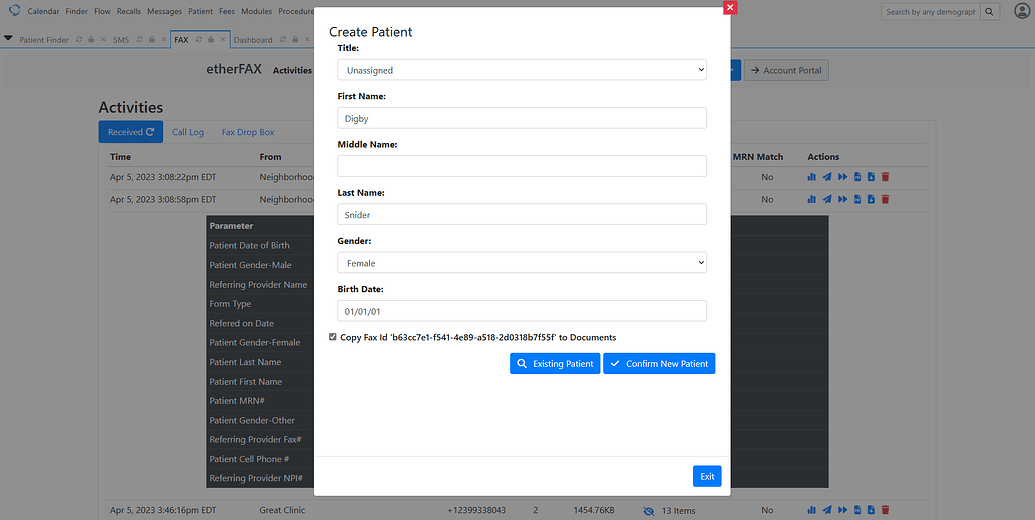Click the Received refresh button
Image resolution: width=1035 pixels, height=520 pixels.
tap(131, 132)
